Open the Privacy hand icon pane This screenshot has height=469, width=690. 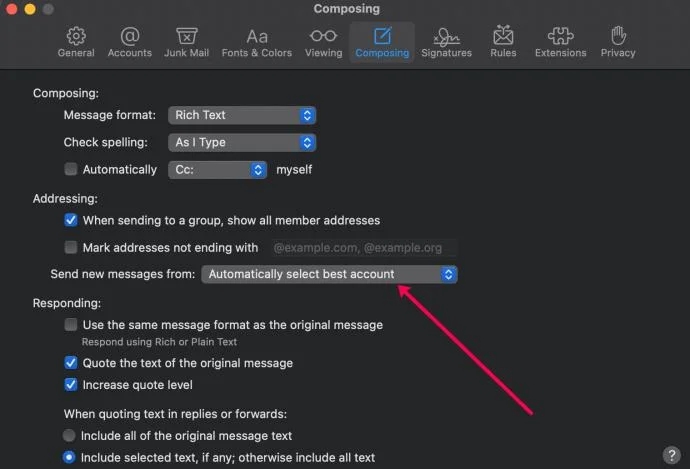click(x=618, y=36)
